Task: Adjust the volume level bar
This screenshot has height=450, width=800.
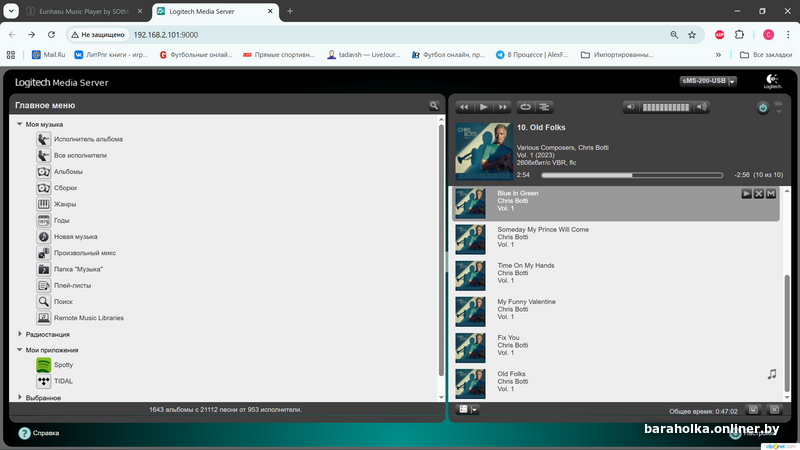Action: coord(666,107)
